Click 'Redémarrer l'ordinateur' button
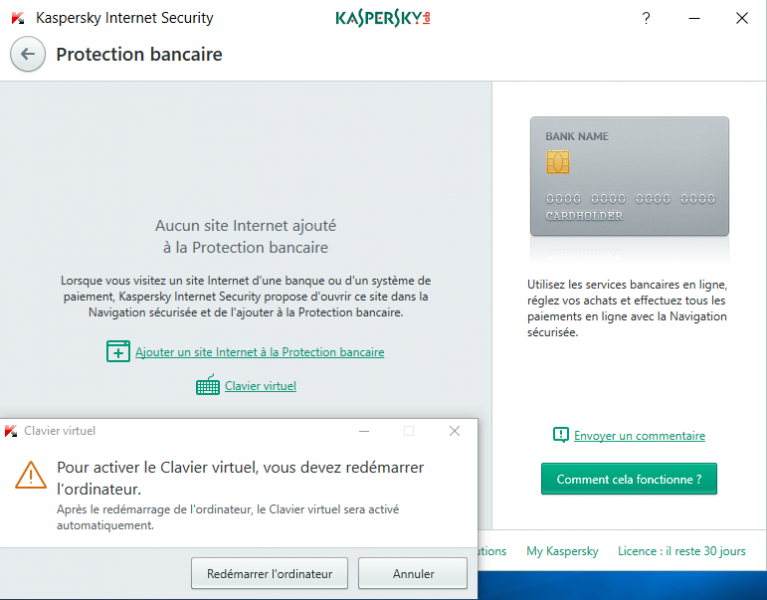The height and width of the screenshot is (600, 767). [270, 573]
